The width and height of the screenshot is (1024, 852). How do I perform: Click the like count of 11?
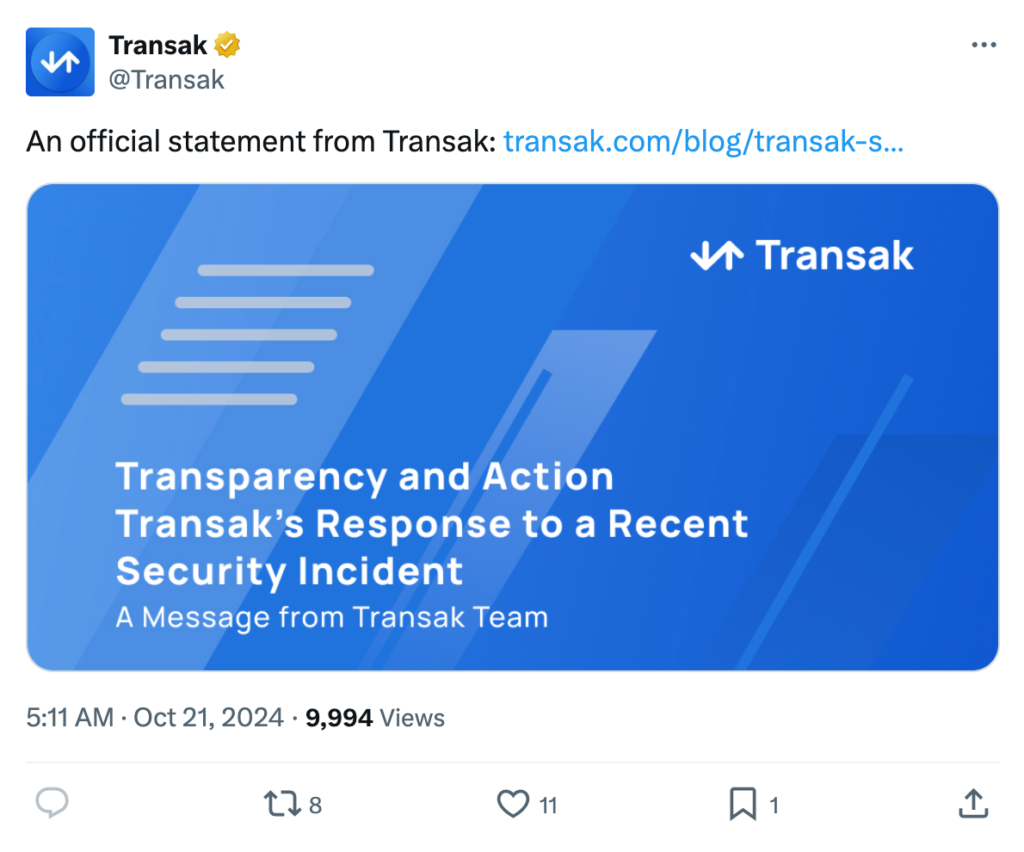click(548, 804)
